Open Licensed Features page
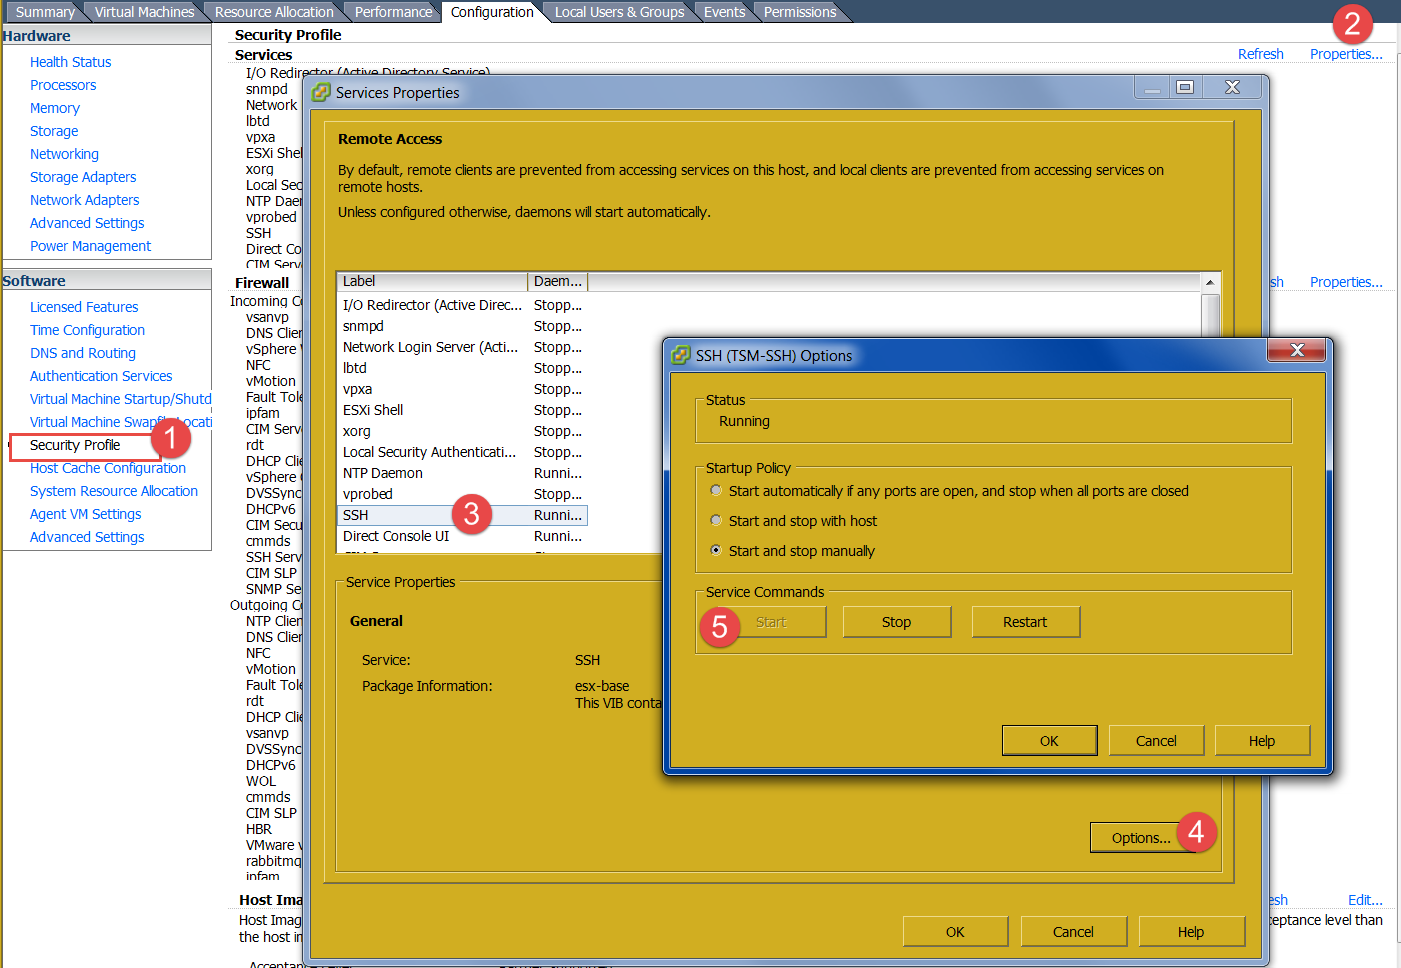This screenshot has height=968, width=1401. click(x=84, y=307)
